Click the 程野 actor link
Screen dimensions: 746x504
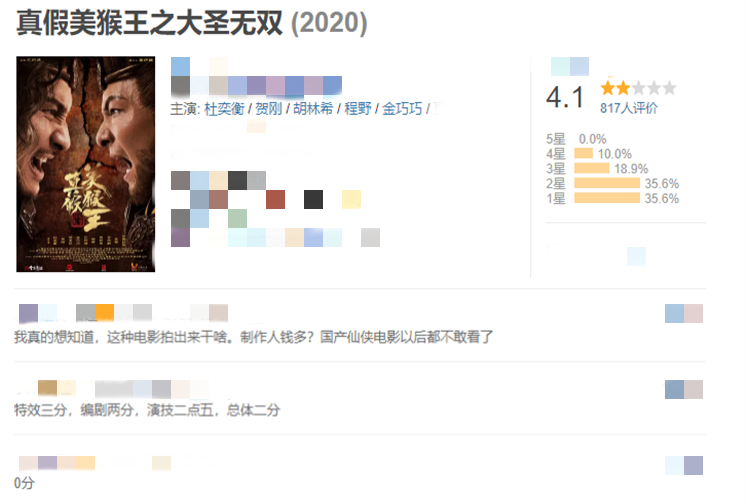(x=357, y=109)
